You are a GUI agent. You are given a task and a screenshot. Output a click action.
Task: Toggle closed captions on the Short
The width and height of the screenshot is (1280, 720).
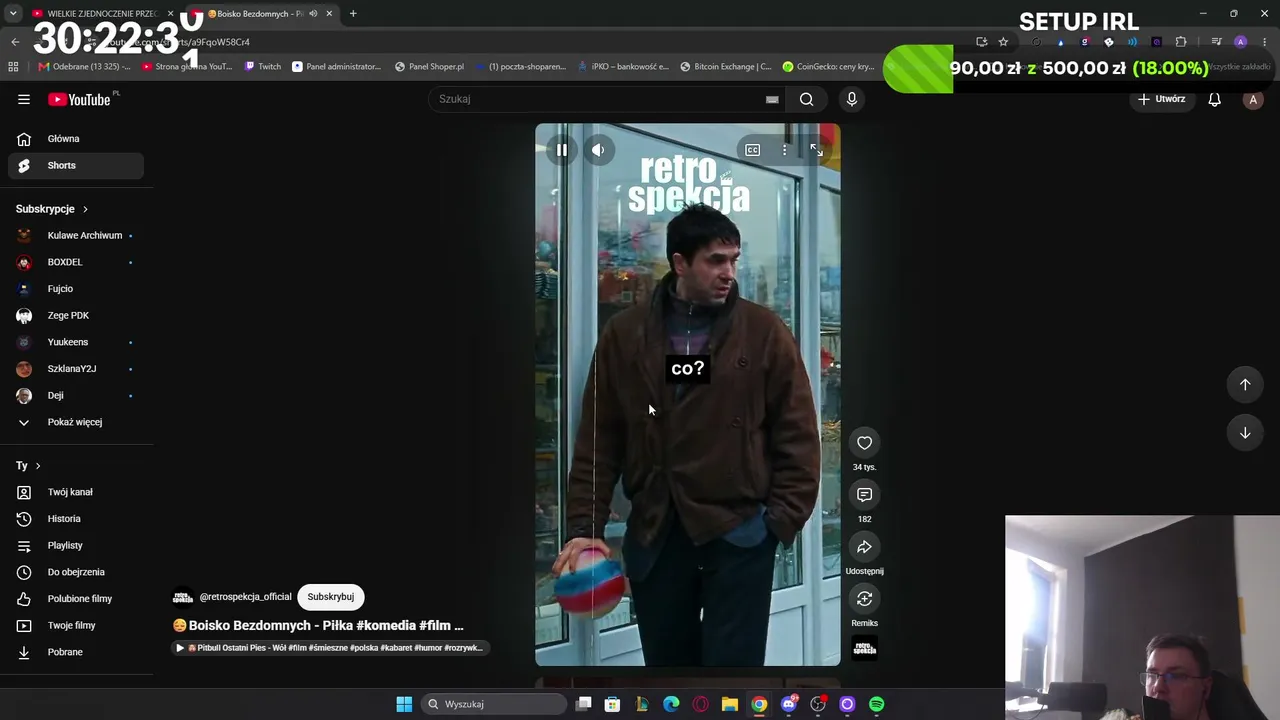click(x=753, y=150)
